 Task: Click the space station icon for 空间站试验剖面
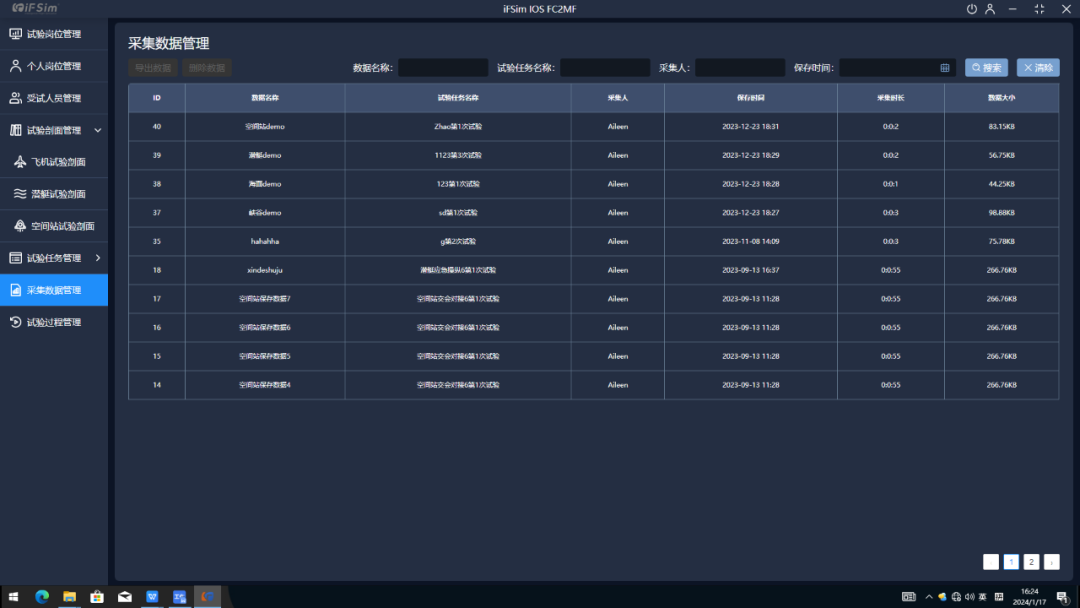pos(20,226)
